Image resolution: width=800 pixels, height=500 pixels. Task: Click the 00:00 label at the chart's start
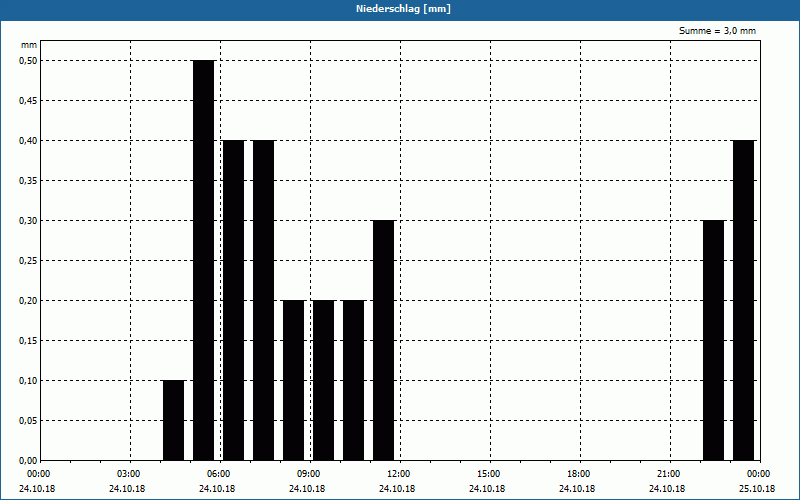[39, 474]
